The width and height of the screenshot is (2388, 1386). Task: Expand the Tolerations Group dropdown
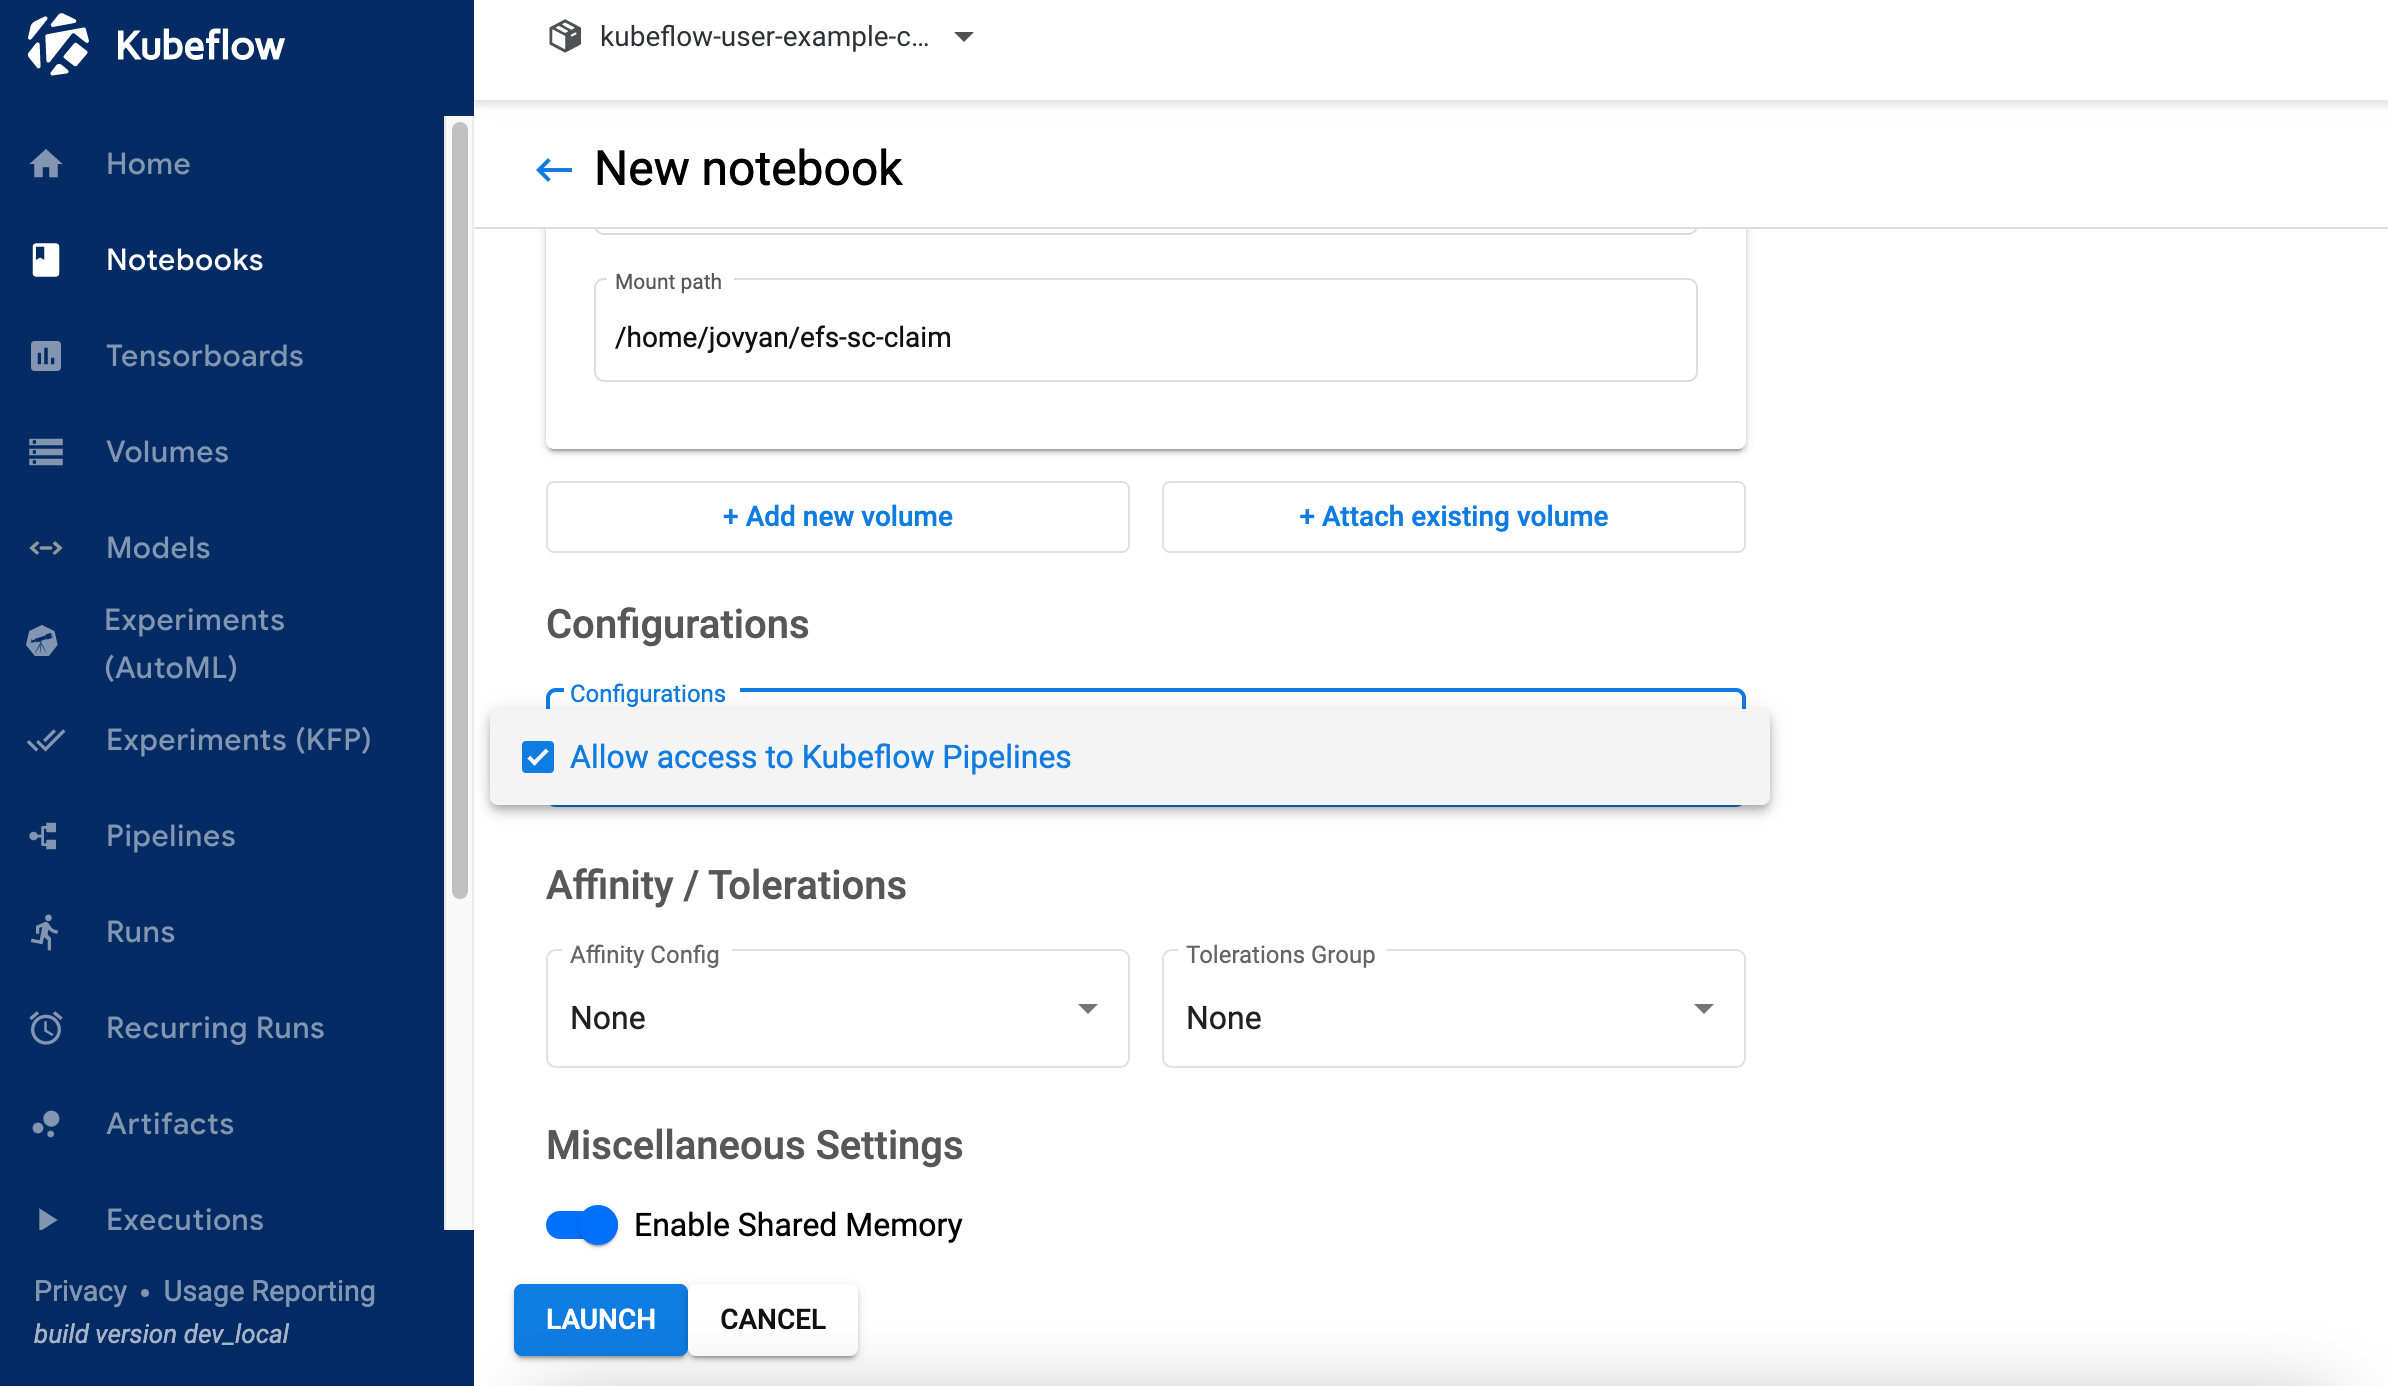tap(1453, 1010)
